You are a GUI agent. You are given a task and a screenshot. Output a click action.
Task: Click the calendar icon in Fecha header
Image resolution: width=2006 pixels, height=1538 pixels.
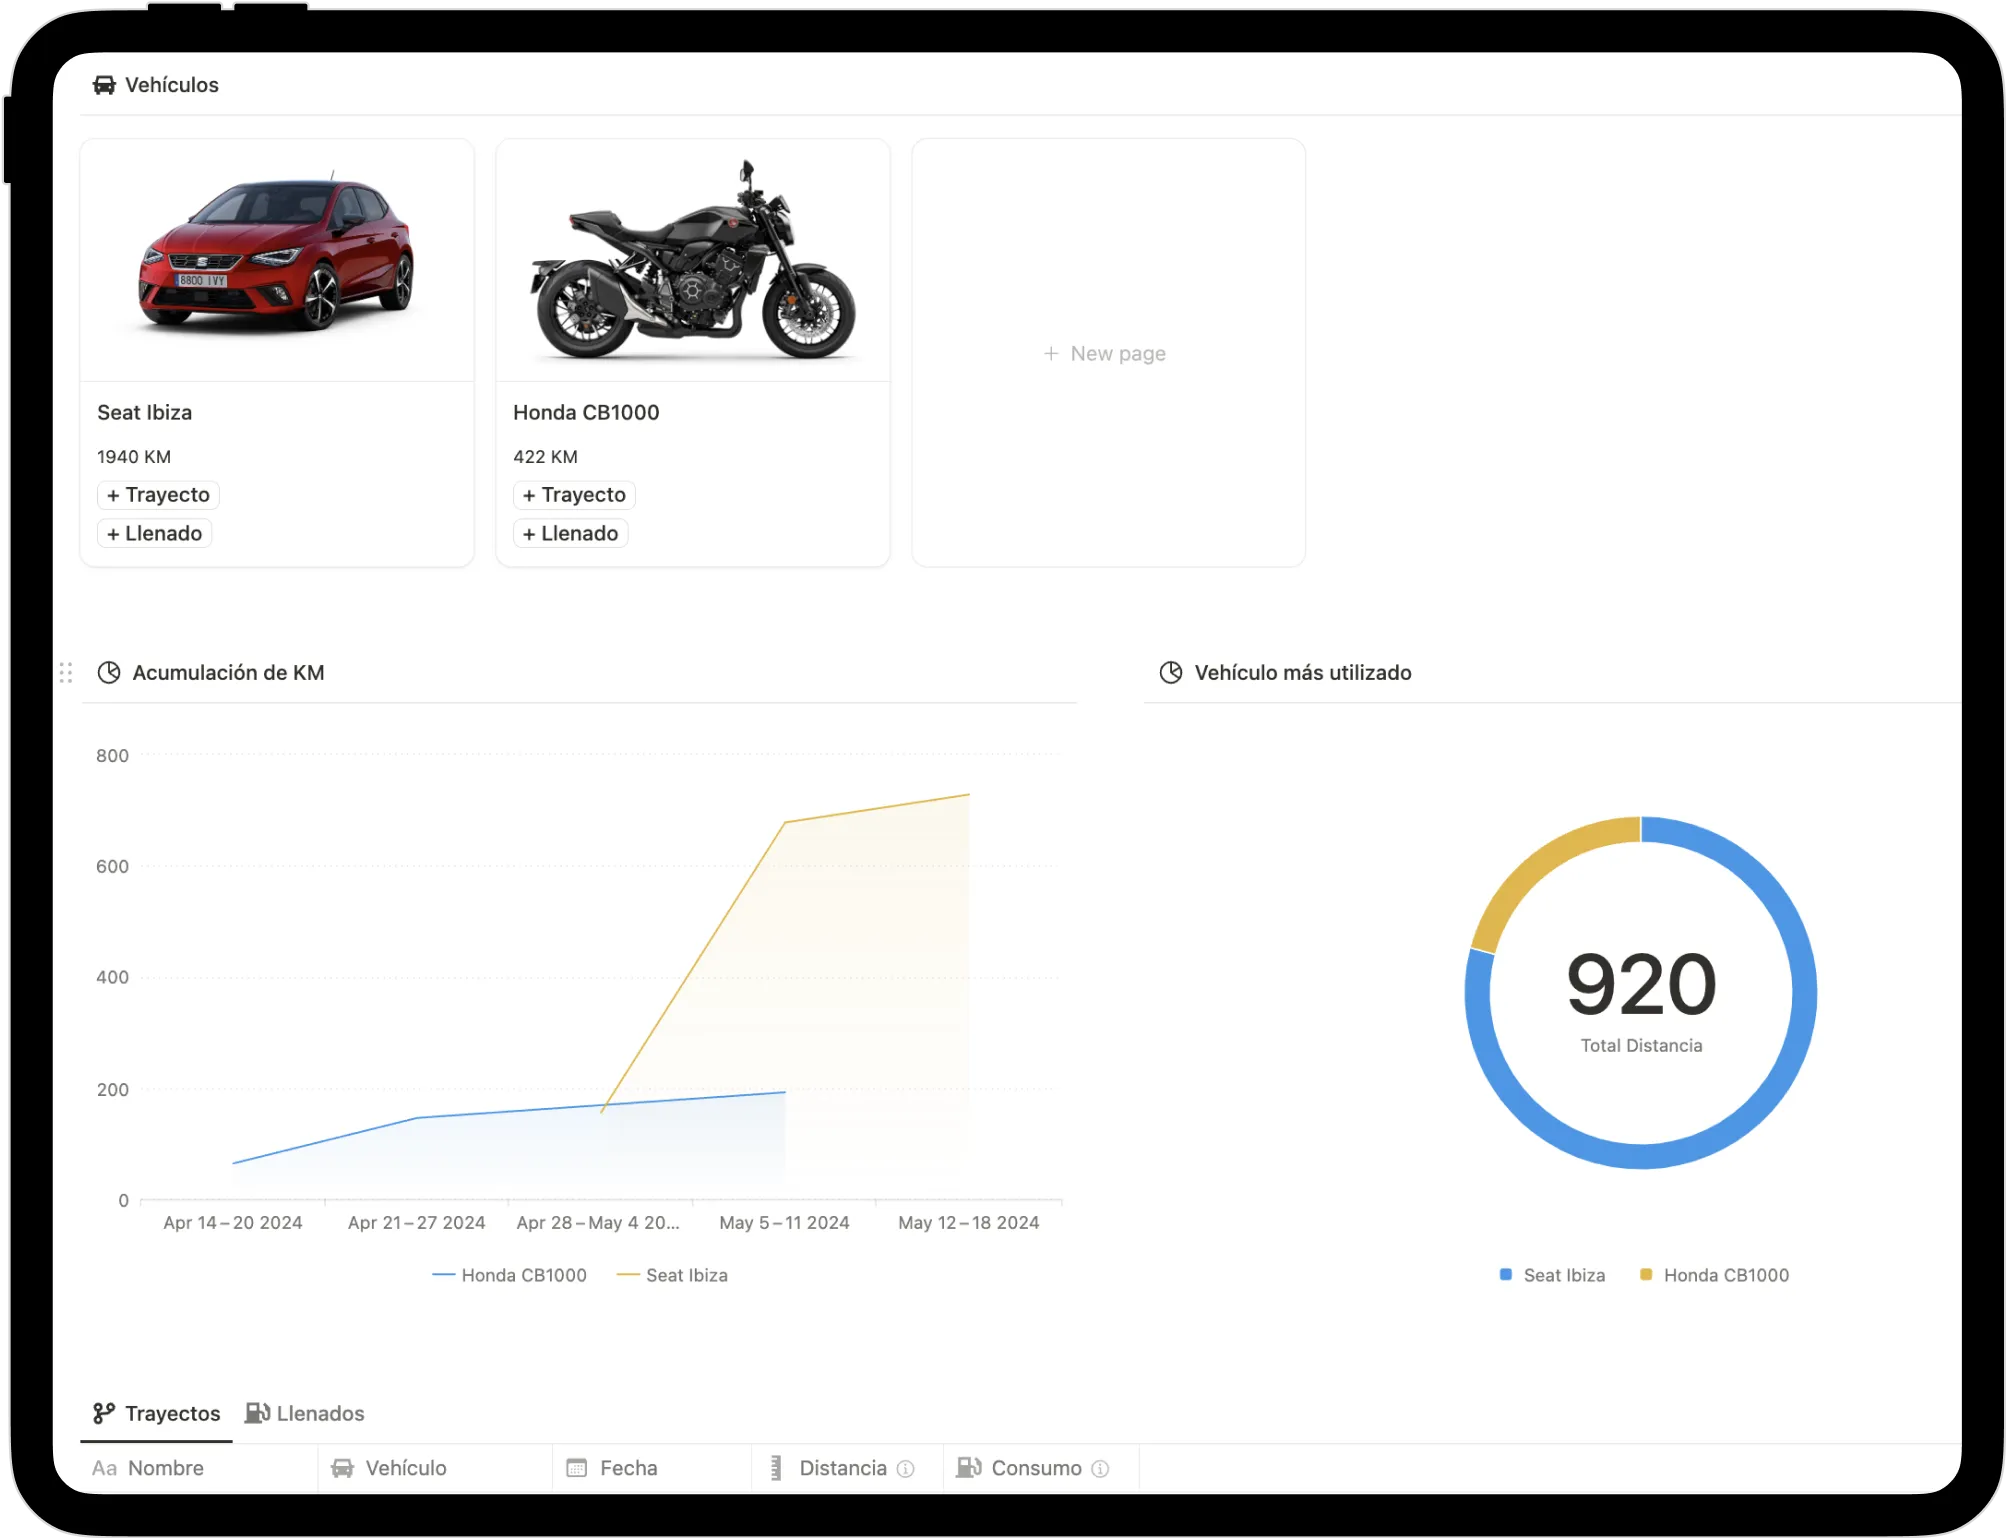coord(576,1468)
